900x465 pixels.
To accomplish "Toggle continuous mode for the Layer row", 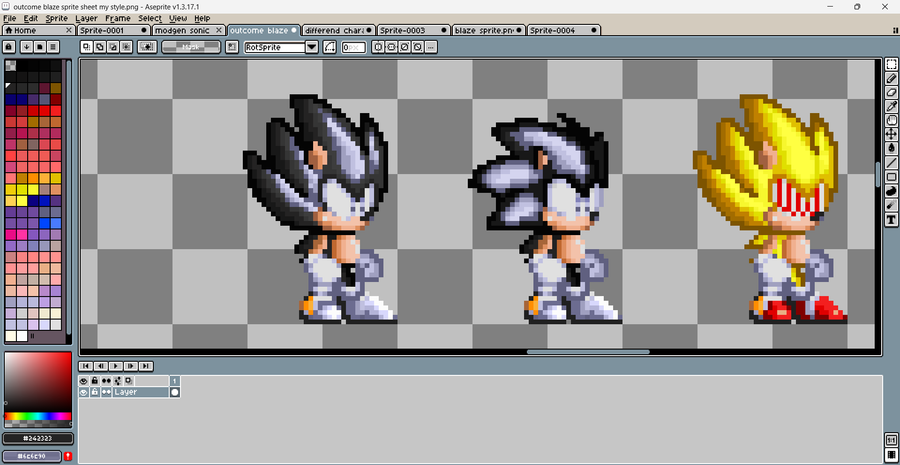I will (x=106, y=392).
